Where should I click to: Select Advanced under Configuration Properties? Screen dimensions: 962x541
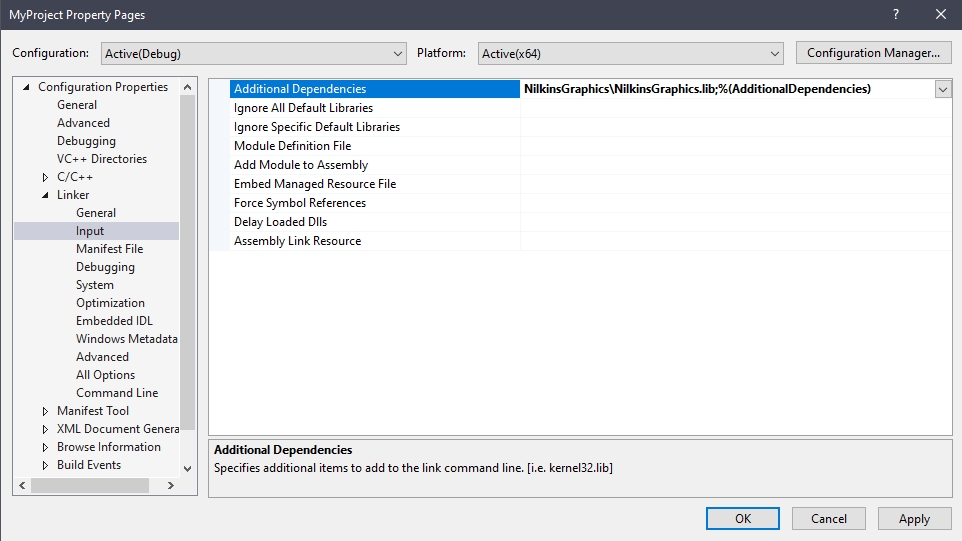83,123
